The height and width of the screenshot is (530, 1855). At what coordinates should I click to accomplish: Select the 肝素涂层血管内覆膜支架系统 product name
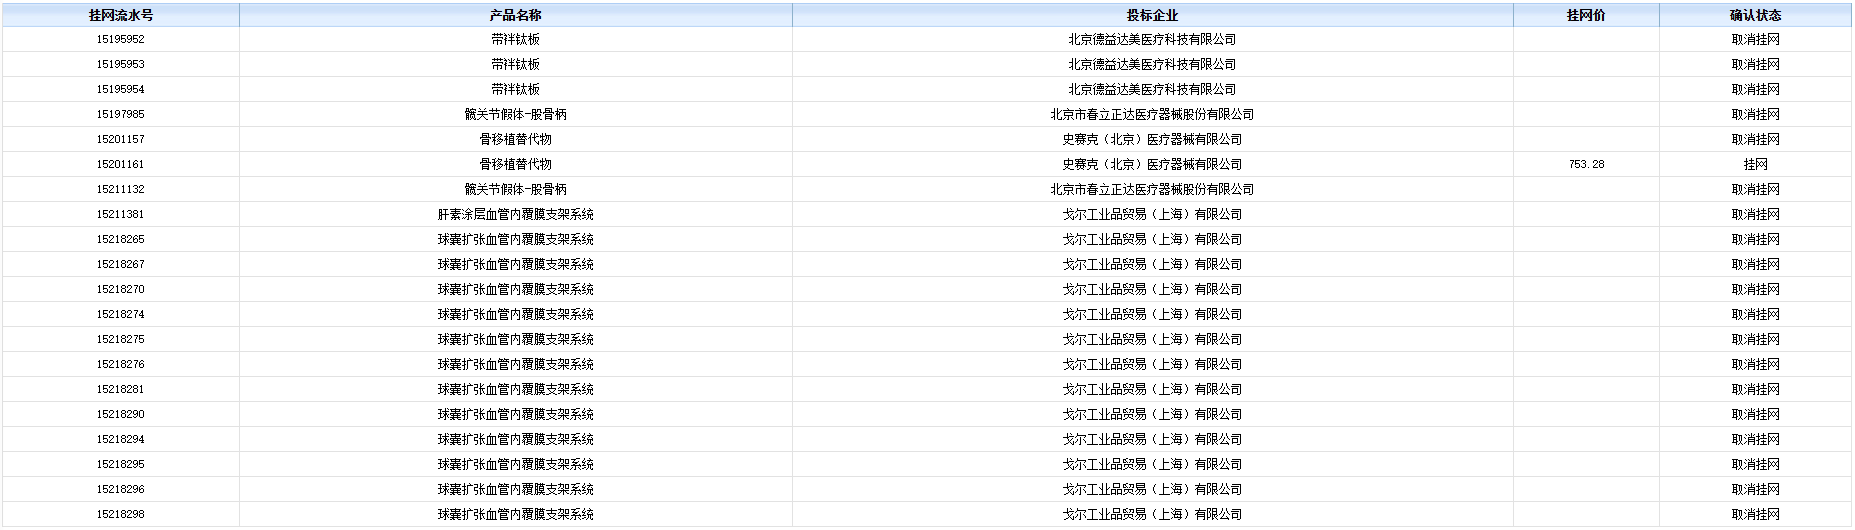click(515, 215)
